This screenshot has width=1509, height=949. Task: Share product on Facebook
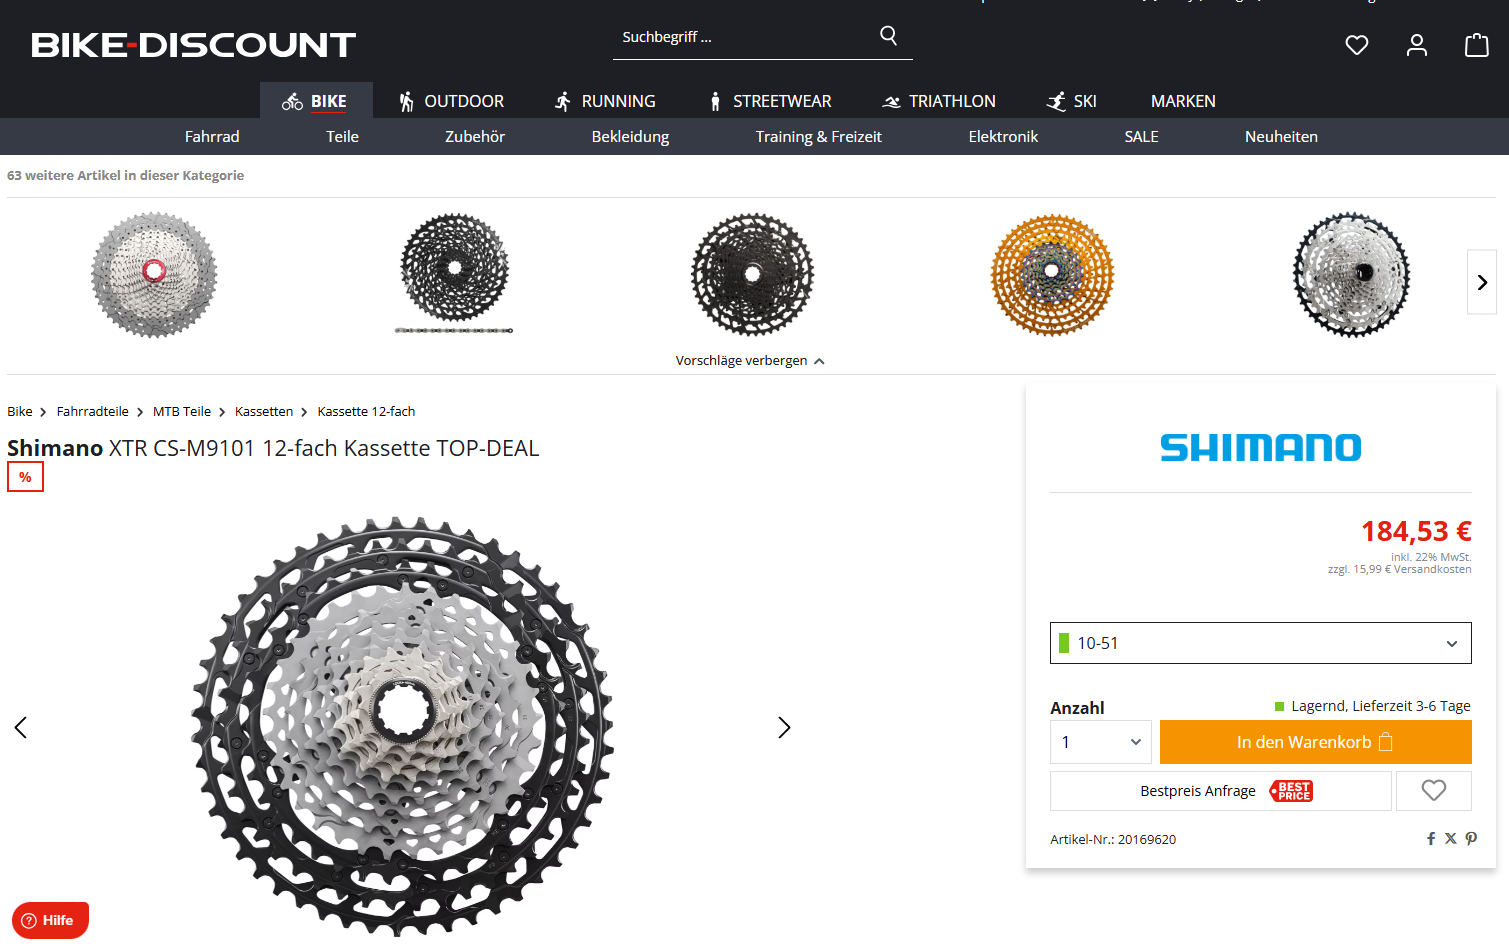point(1431,839)
